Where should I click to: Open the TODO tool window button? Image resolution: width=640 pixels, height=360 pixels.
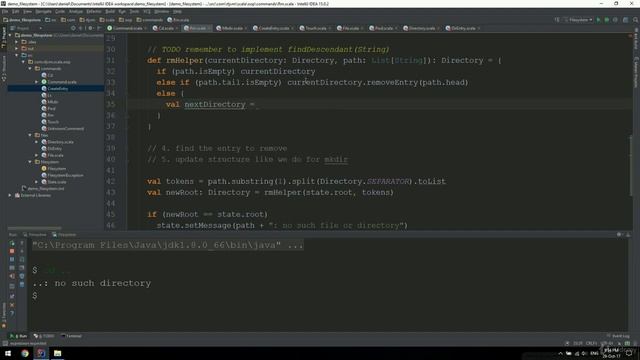point(44,336)
